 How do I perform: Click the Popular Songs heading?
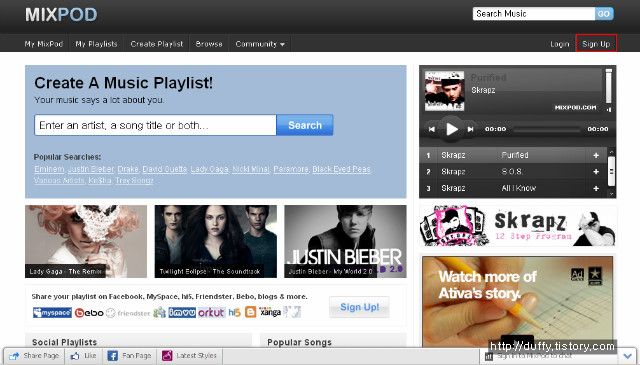point(299,342)
